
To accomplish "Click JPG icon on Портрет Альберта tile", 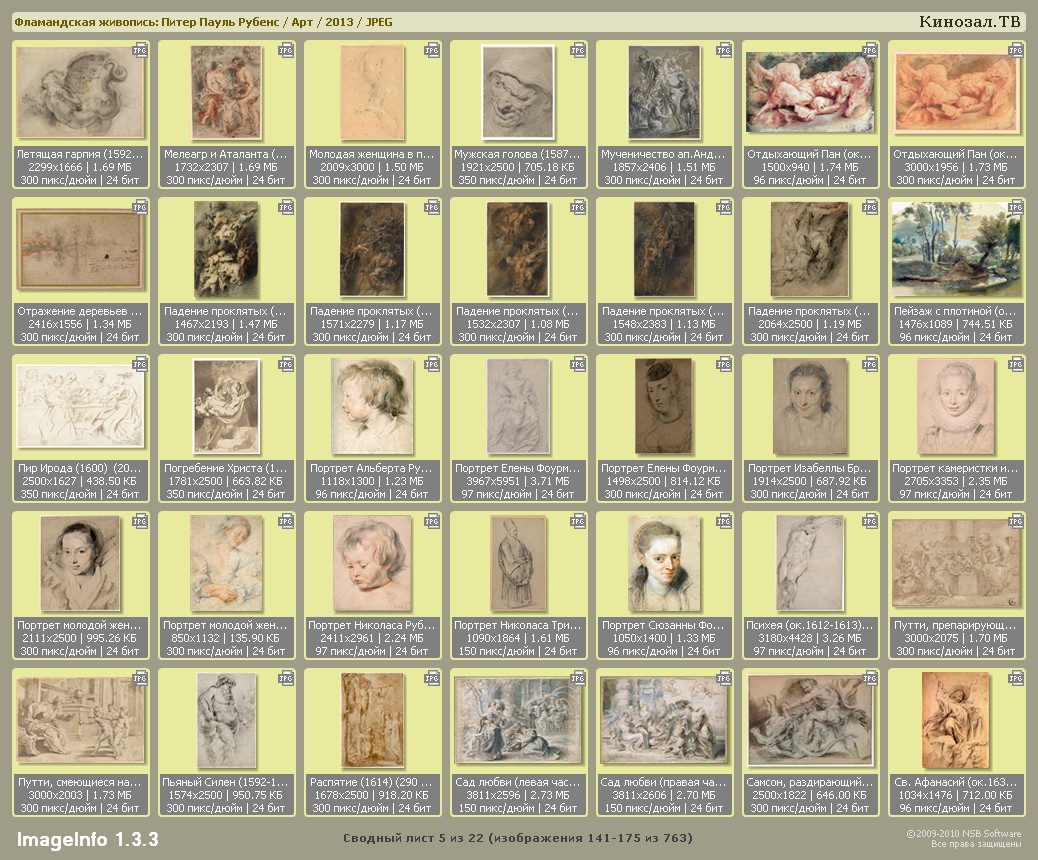I will [433, 363].
